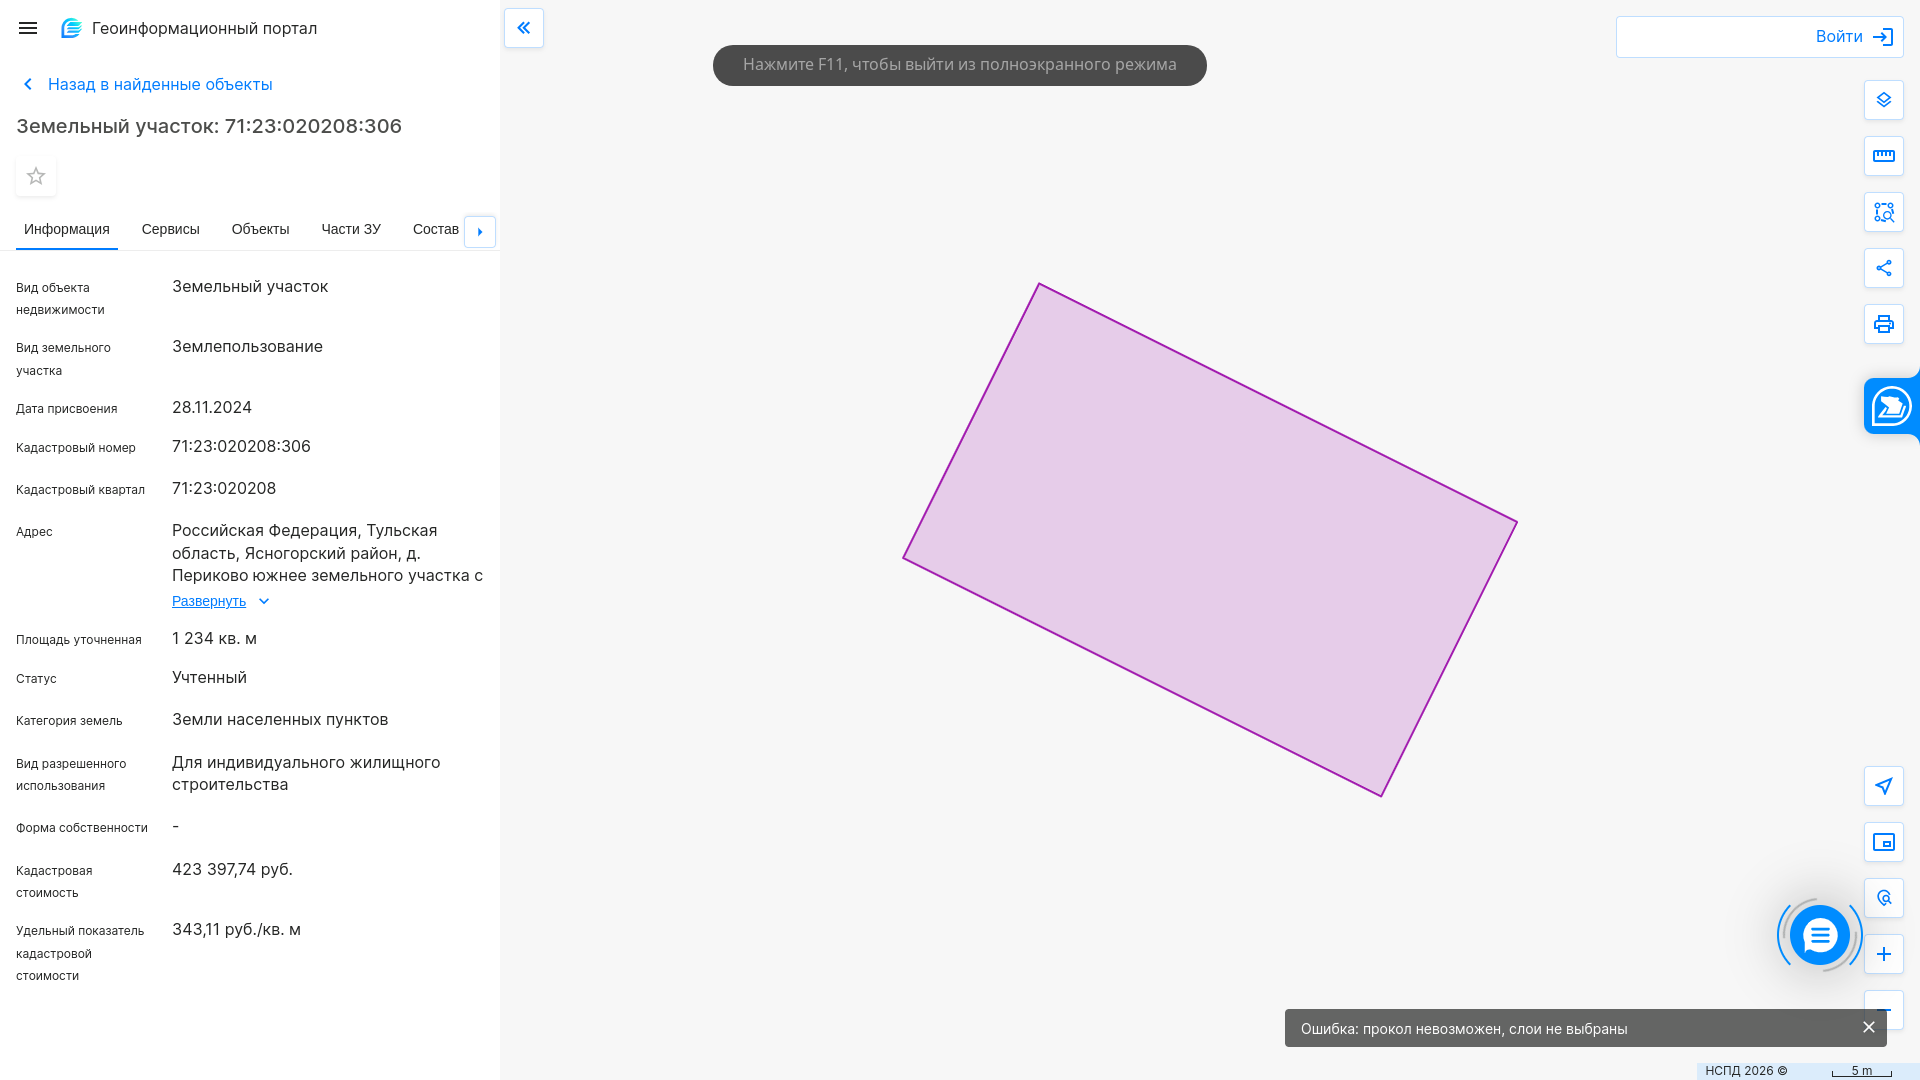Open the blue map assistant side widget

coord(1892,406)
